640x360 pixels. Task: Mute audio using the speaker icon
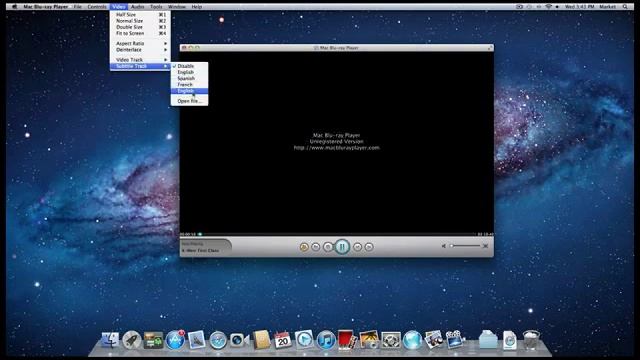click(444, 246)
